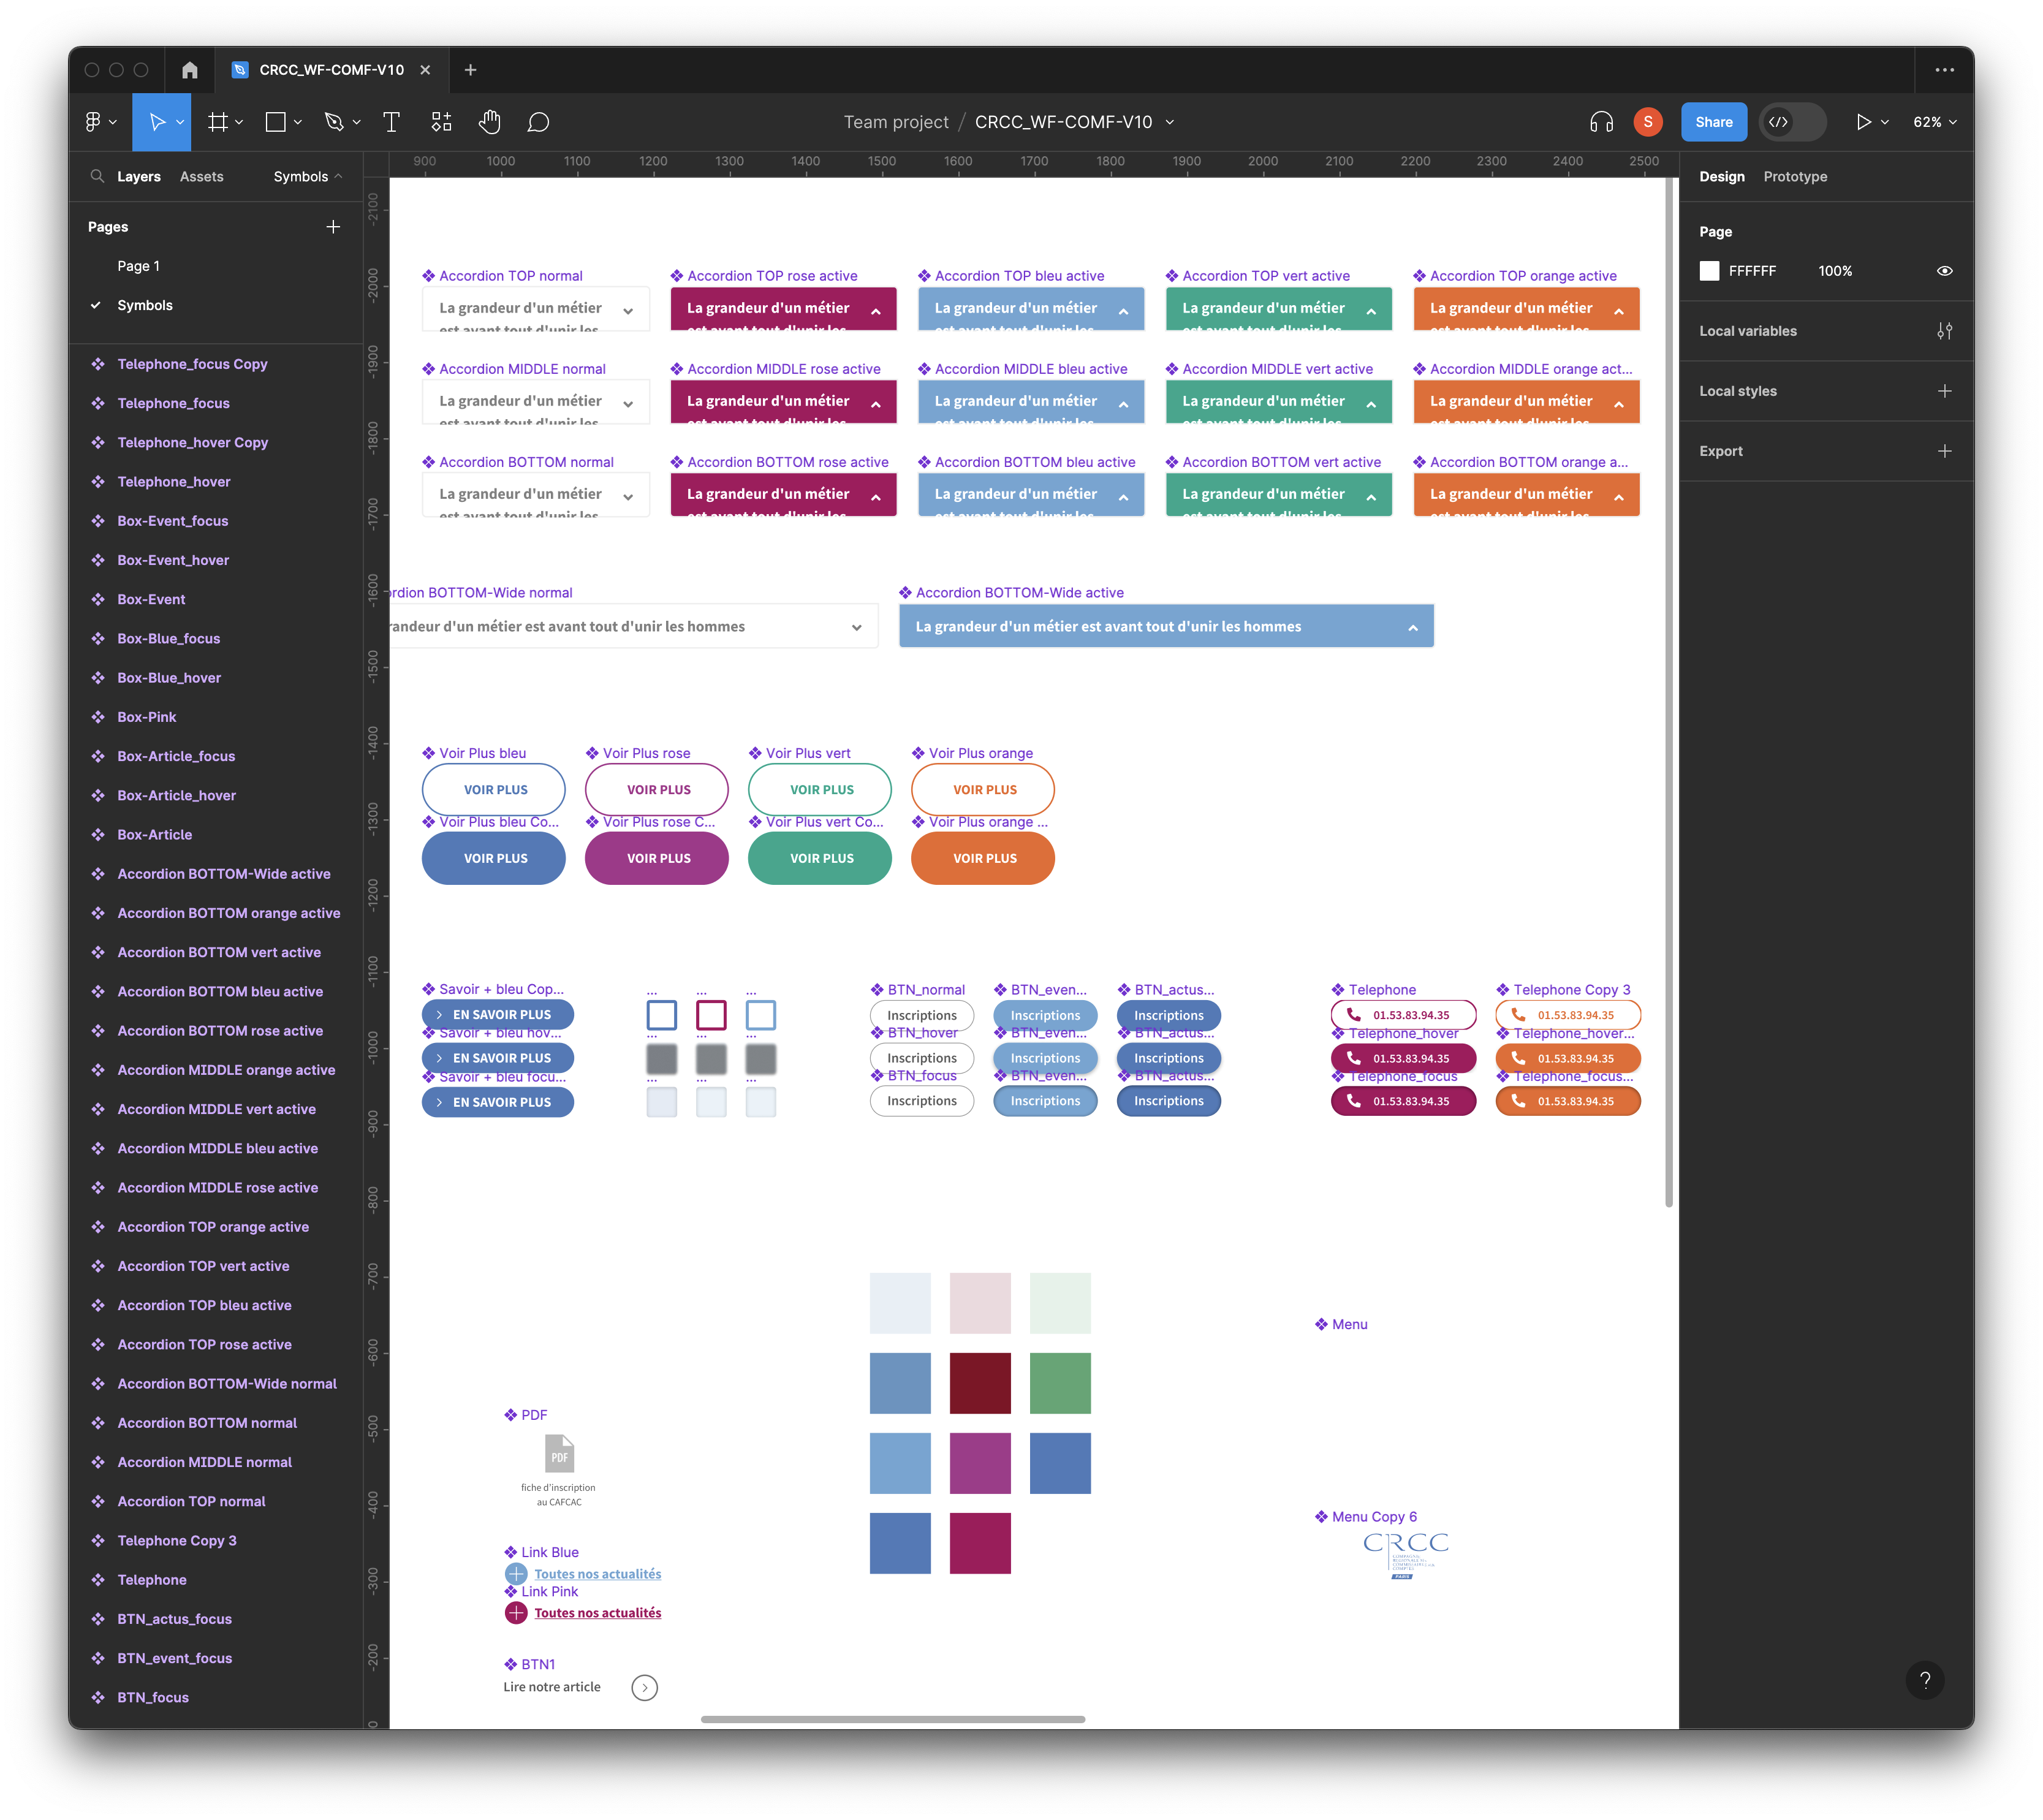
Task: Select the Text tool in toolbar
Action: [x=391, y=122]
